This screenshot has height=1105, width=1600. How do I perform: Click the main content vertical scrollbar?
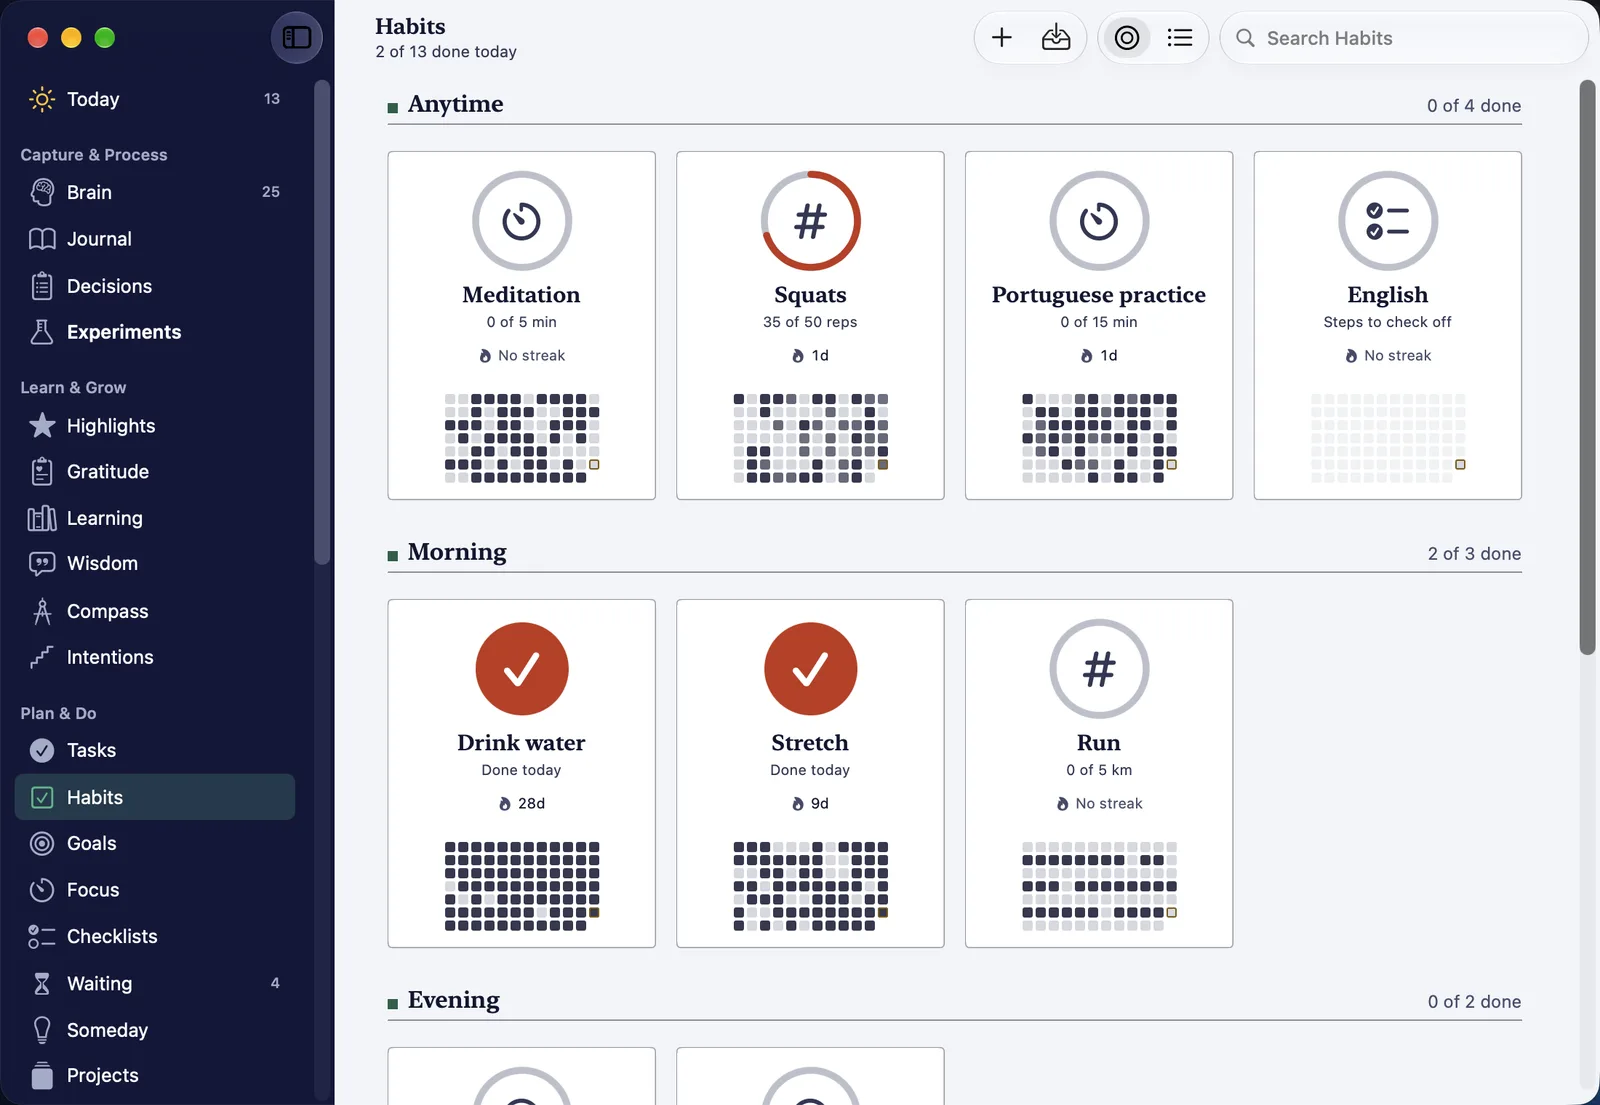[x=1587, y=368]
